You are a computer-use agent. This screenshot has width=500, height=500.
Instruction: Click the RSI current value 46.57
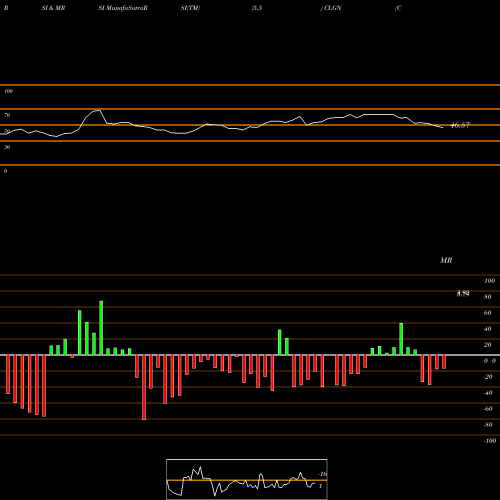coord(460,125)
